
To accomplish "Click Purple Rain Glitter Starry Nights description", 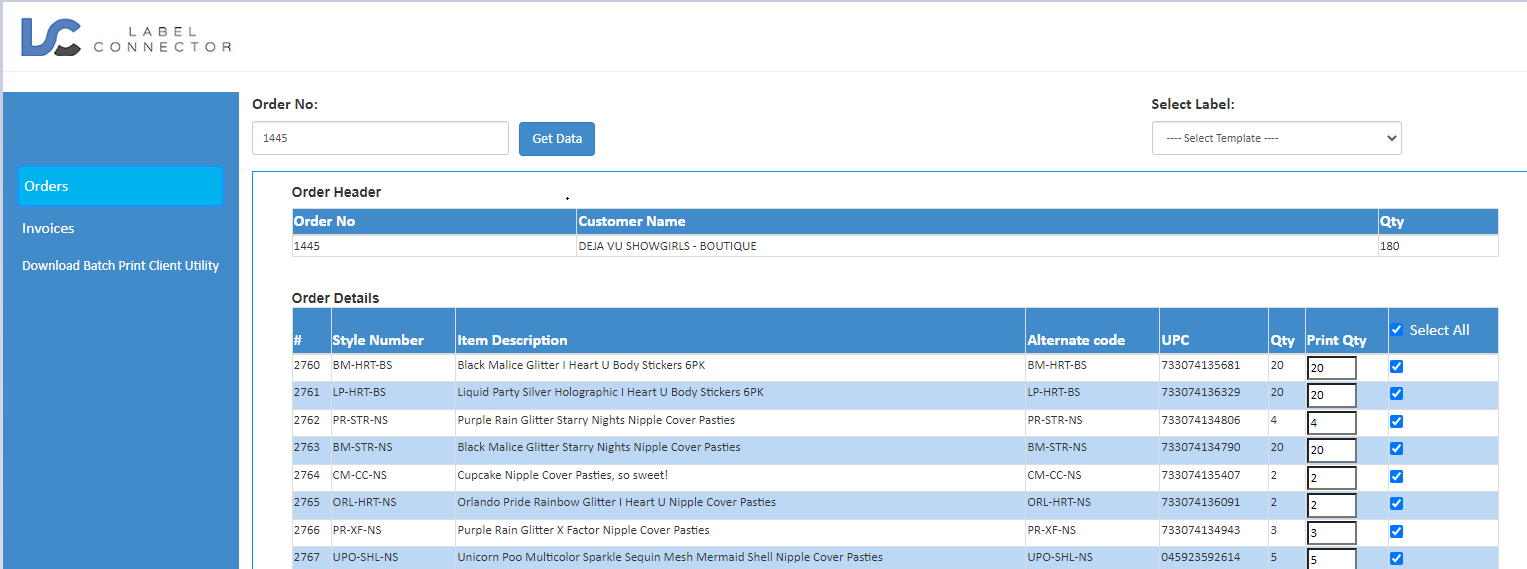I will [x=596, y=421].
